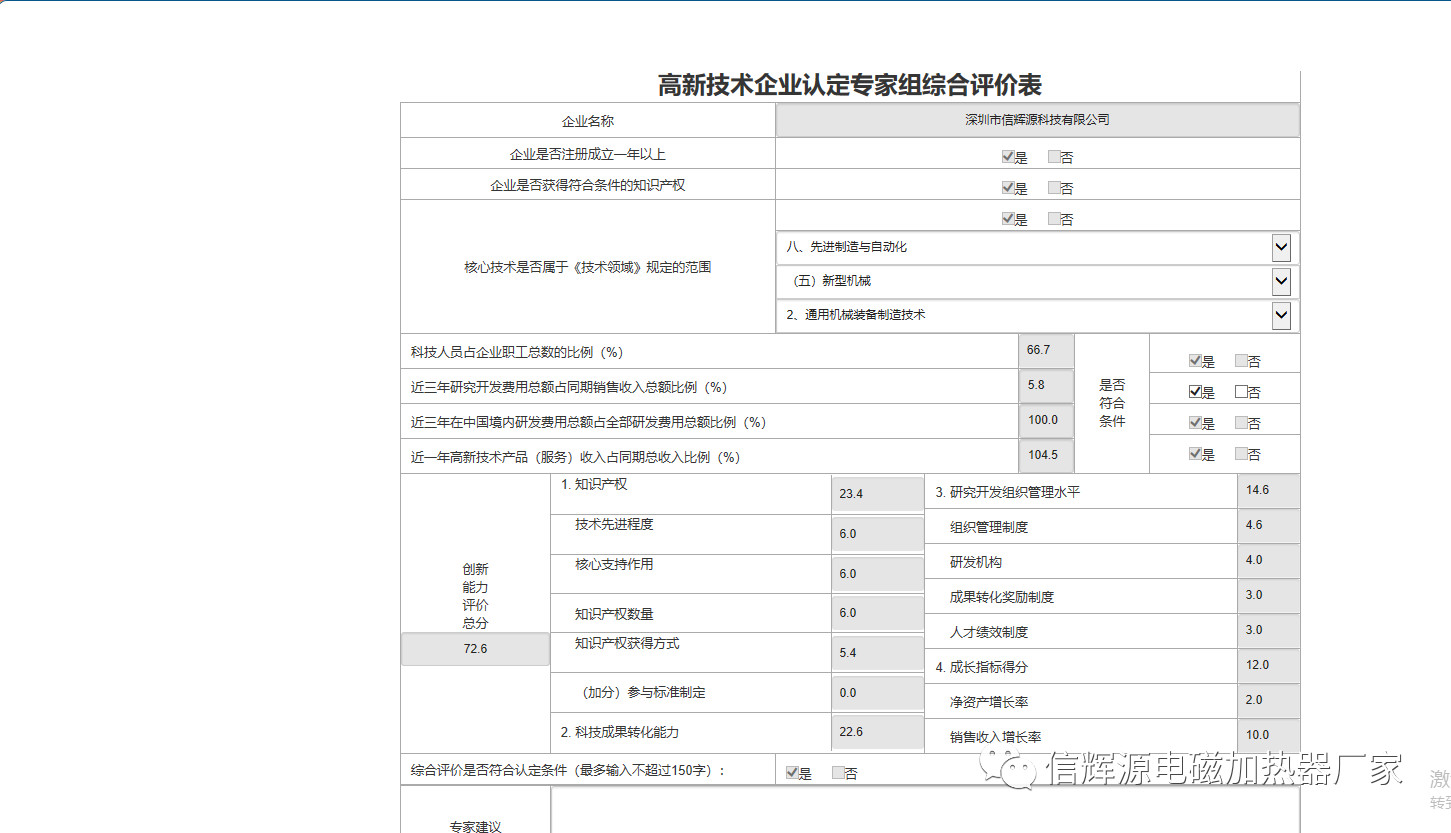This screenshot has height=833, width=1451.
Task: Select the 销售收入增长率 score field 10.0
Action: click(1267, 735)
